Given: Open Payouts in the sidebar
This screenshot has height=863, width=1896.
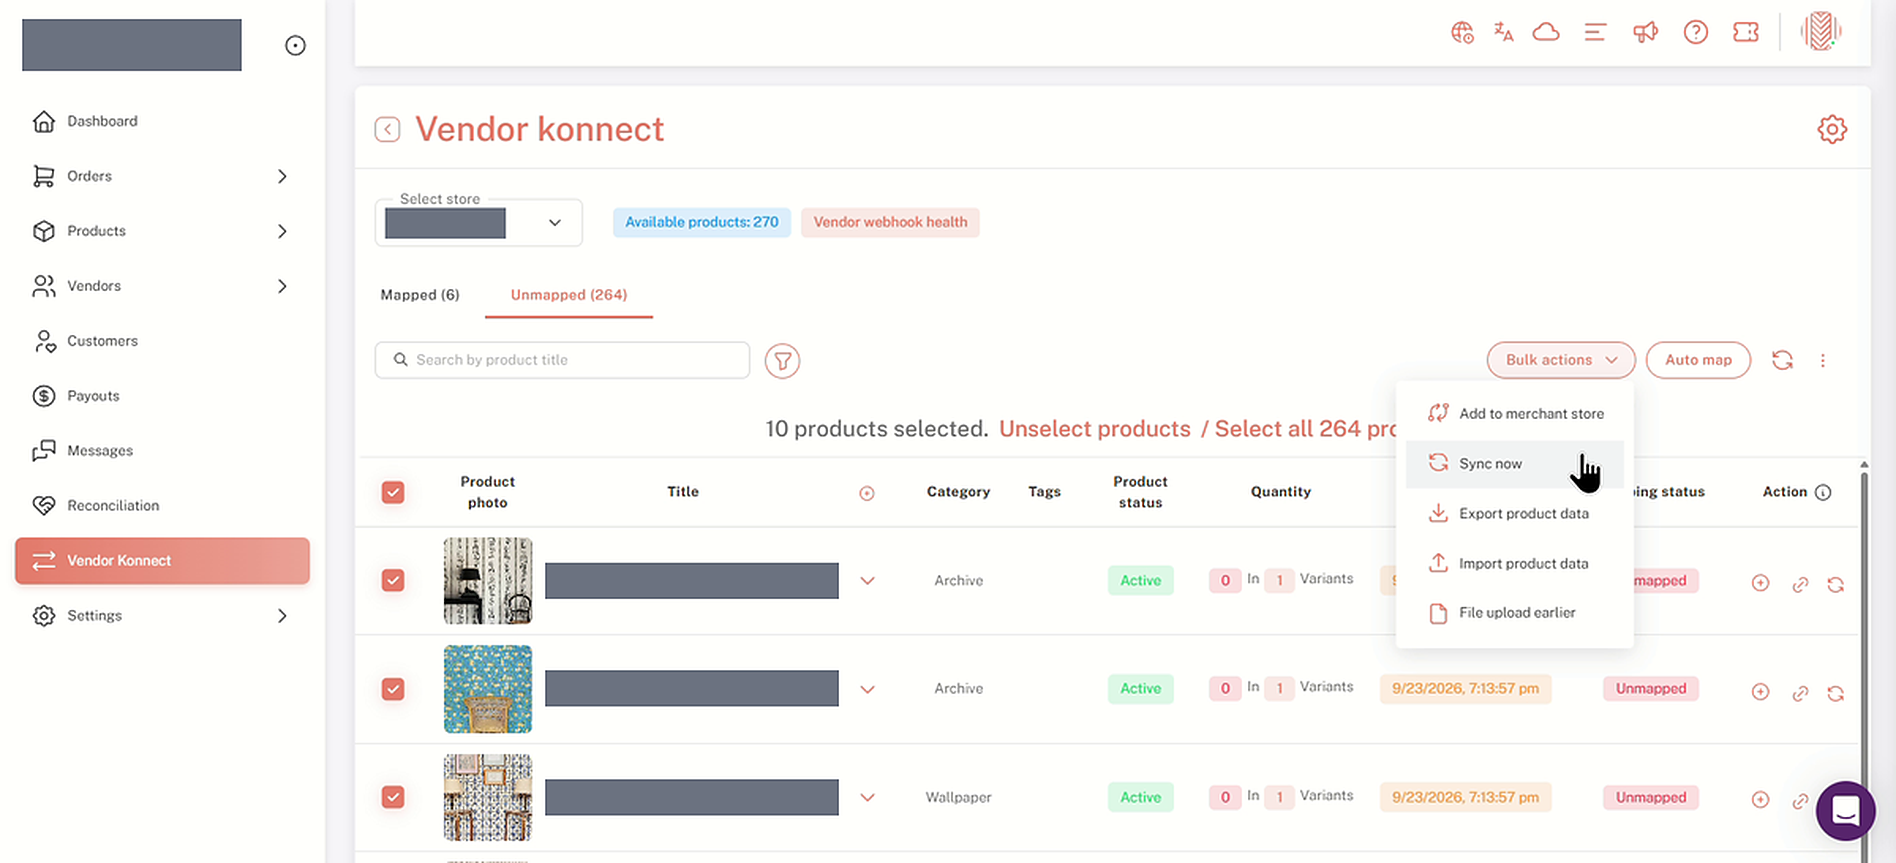Looking at the screenshot, I should click(93, 396).
